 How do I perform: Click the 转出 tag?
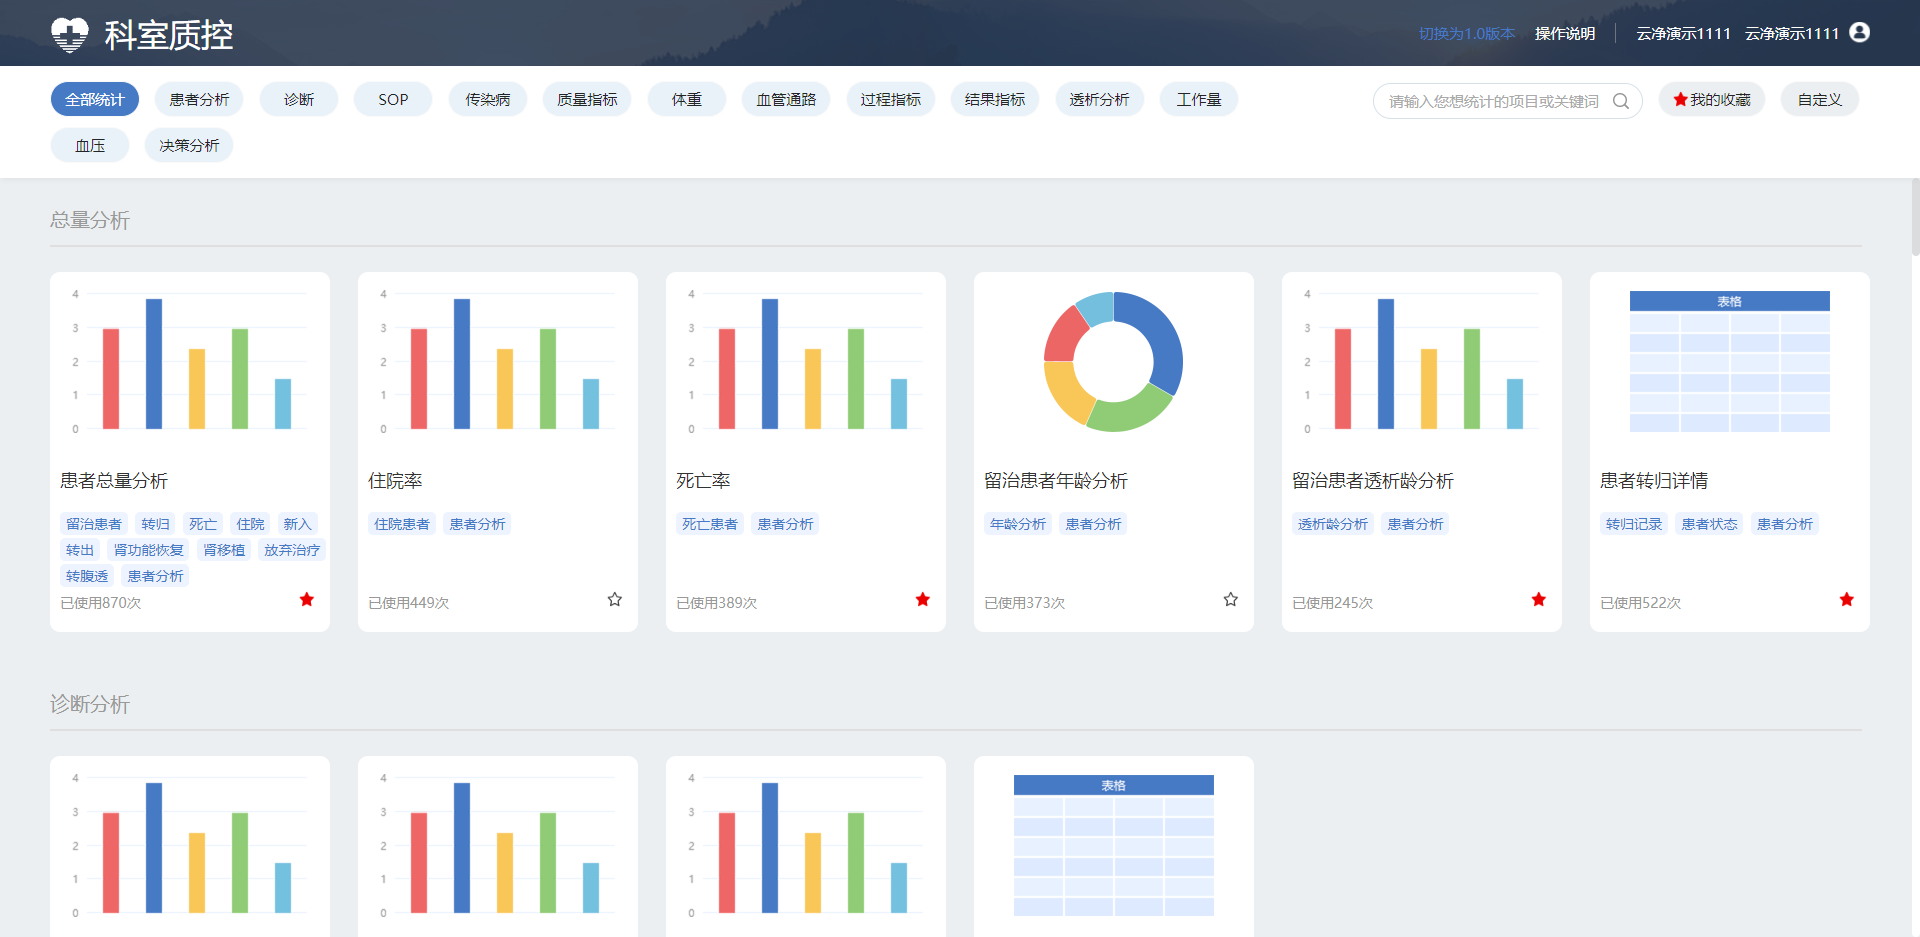point(80,550)
